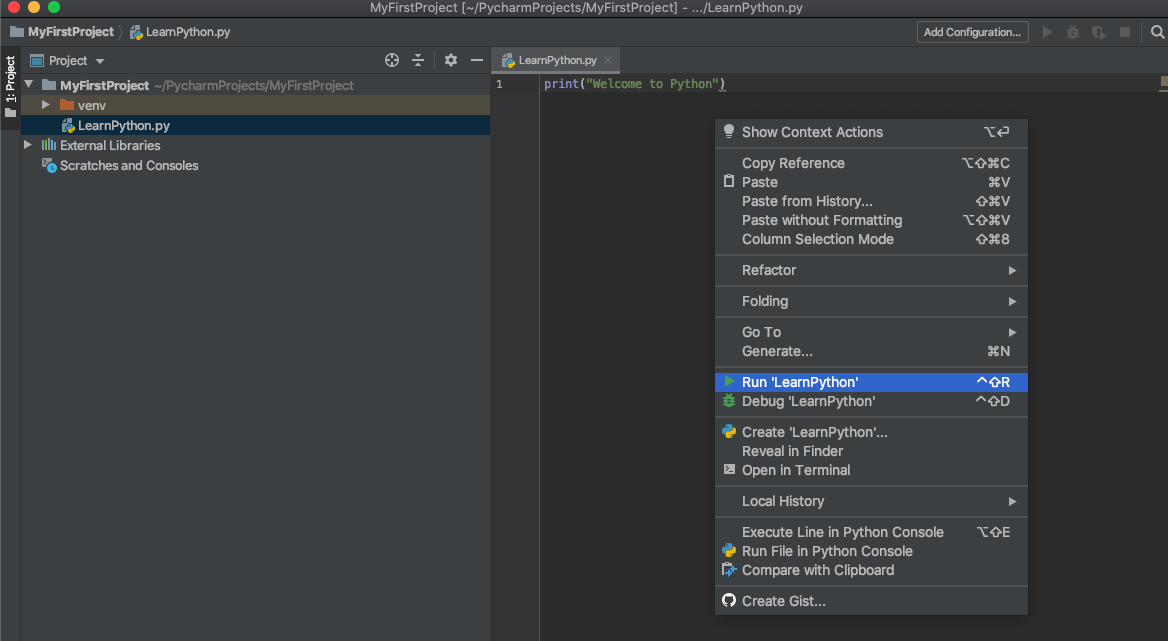Select Paste without Formatting

pyautogui.click(x=871, y=220)
